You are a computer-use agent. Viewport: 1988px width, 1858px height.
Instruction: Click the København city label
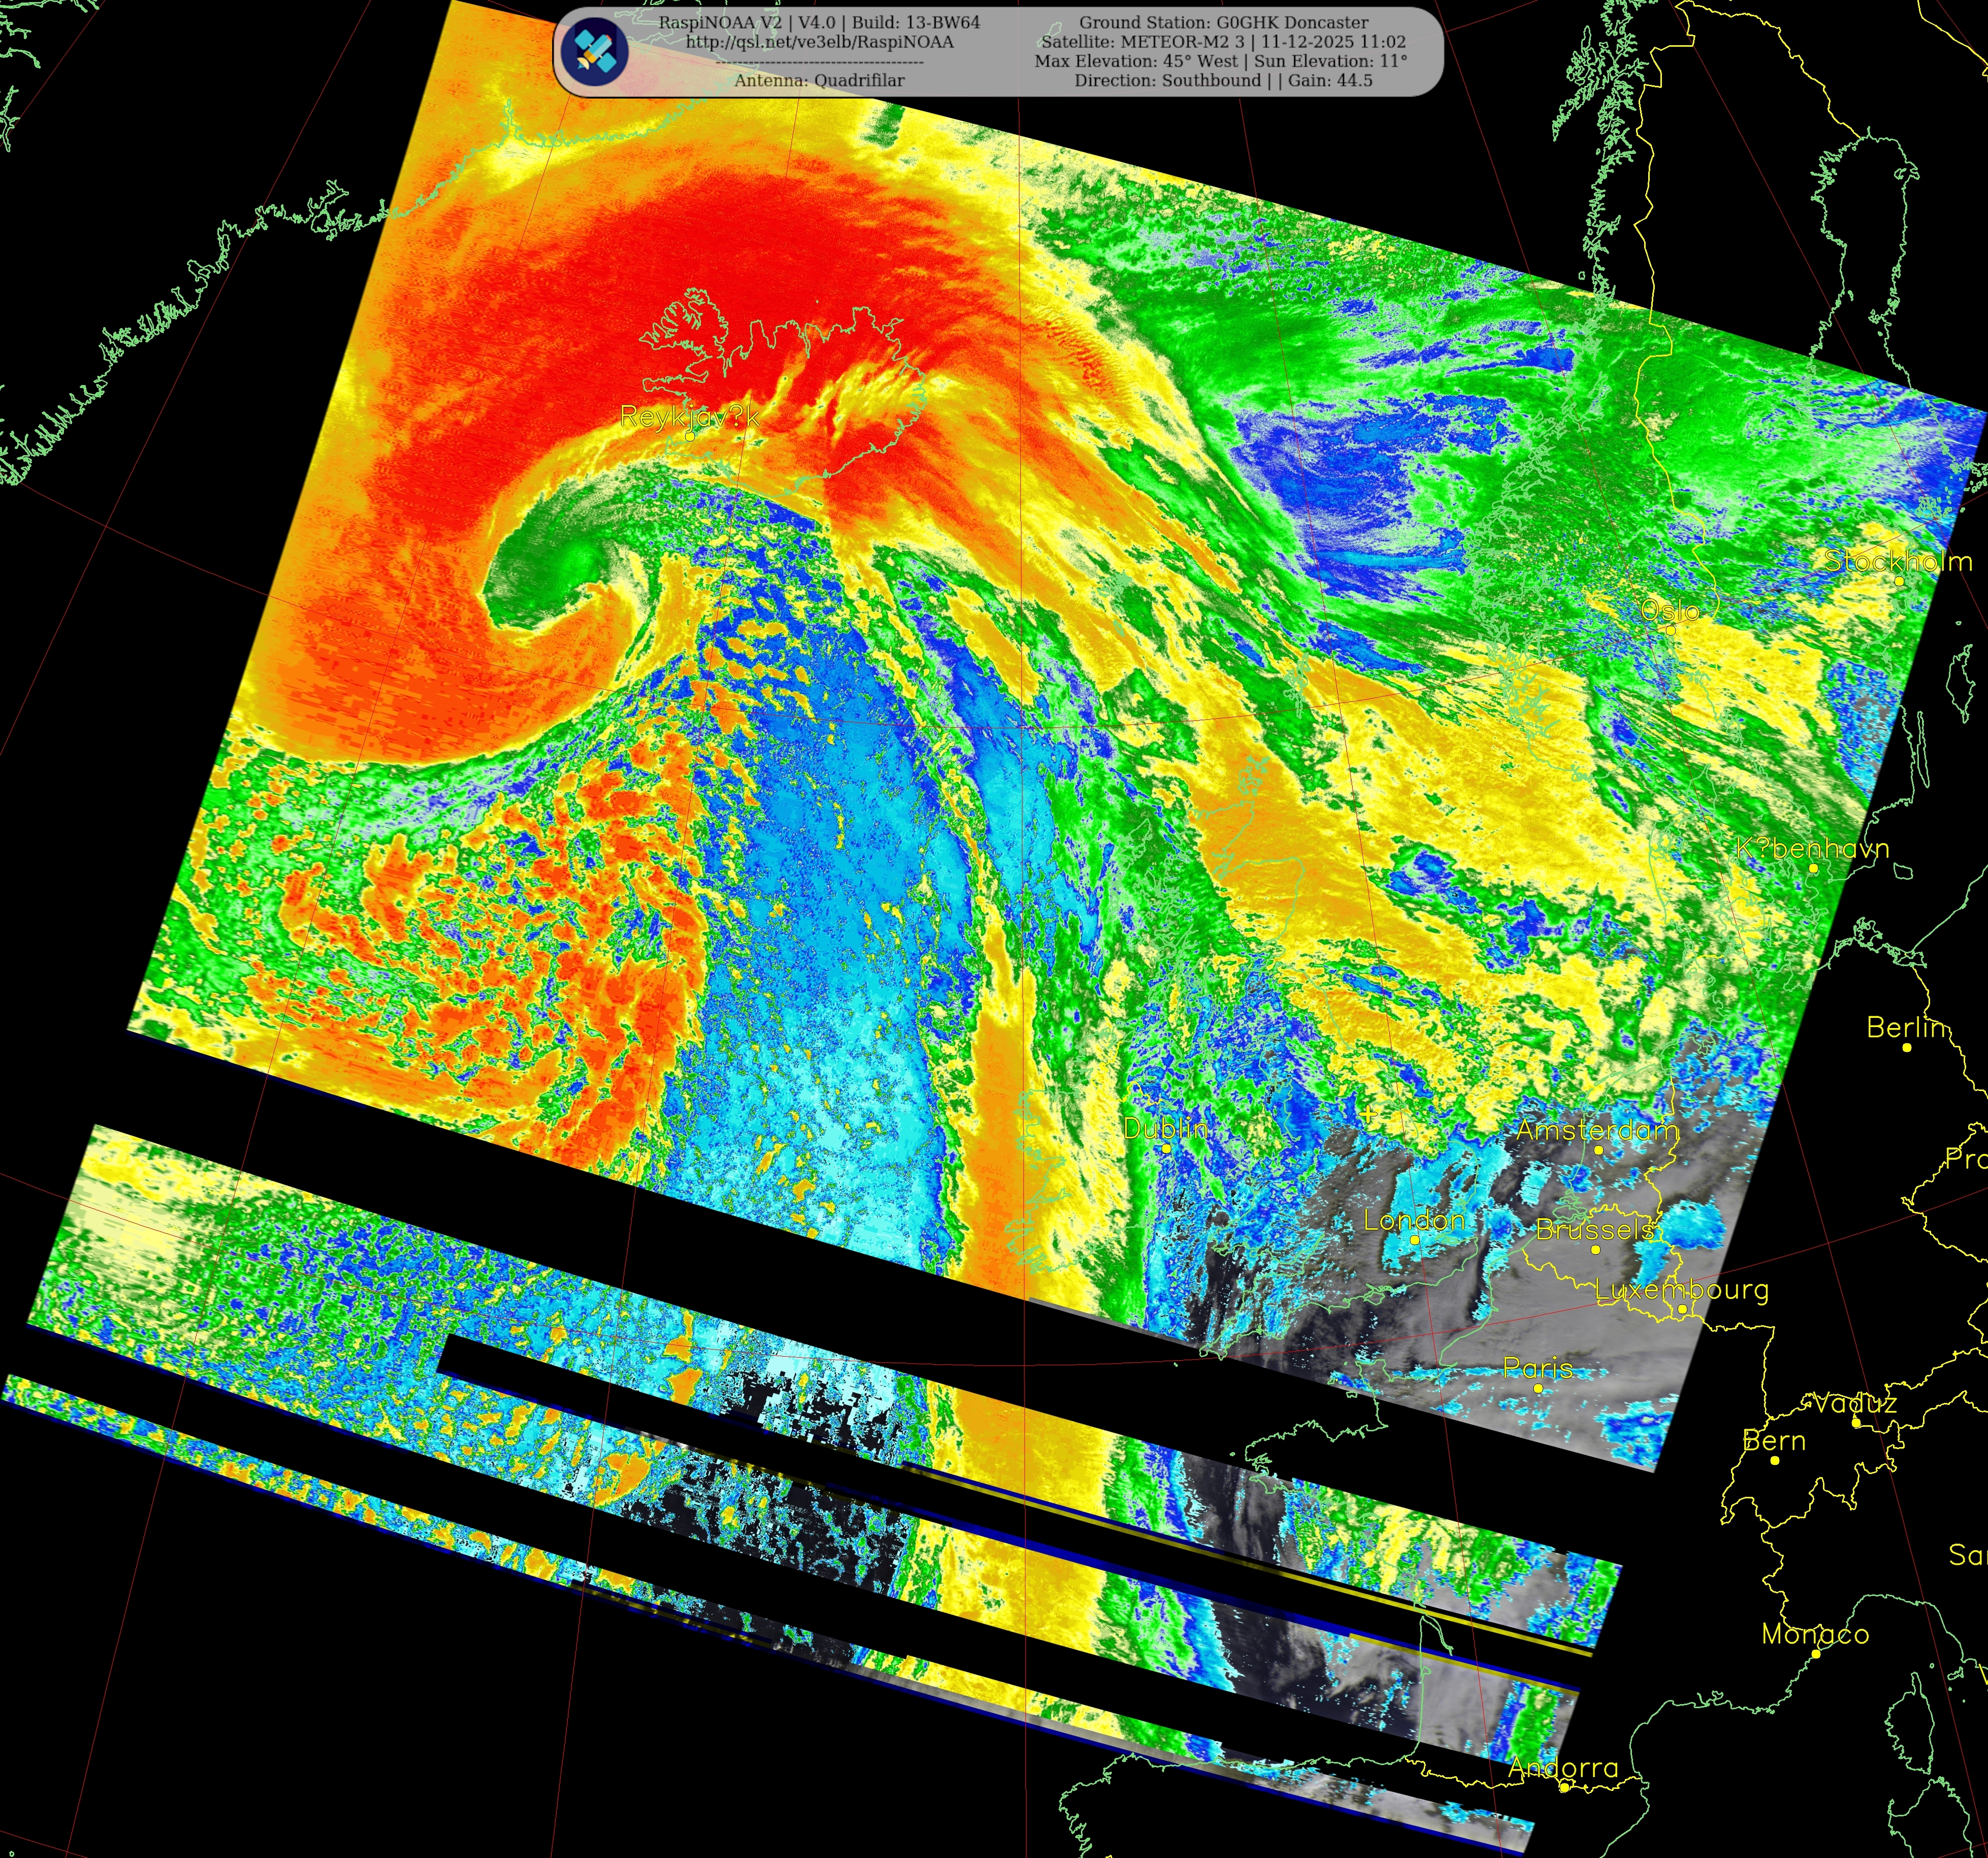(x=1812, y=848)
